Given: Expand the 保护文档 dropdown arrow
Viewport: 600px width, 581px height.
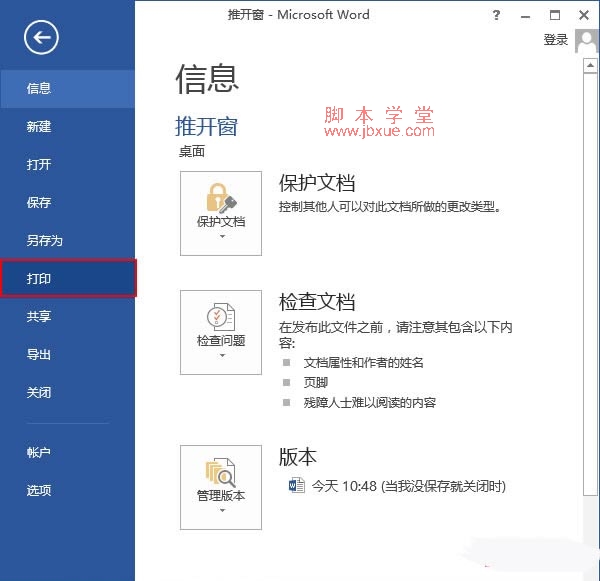Looking at the screenshot, I should (222, 237).
